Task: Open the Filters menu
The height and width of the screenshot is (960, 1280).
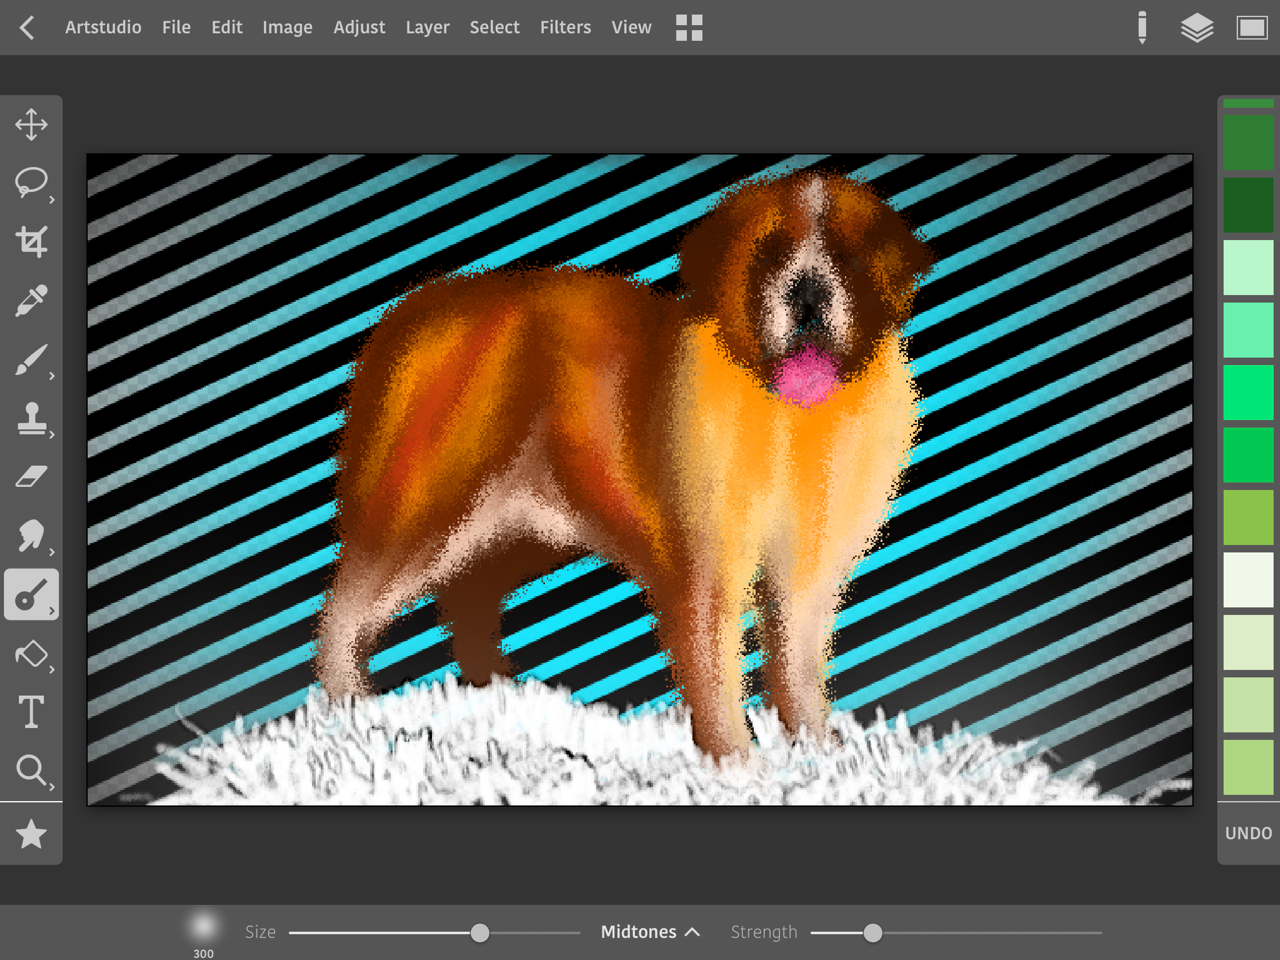Action: click(x=565, y=28)
